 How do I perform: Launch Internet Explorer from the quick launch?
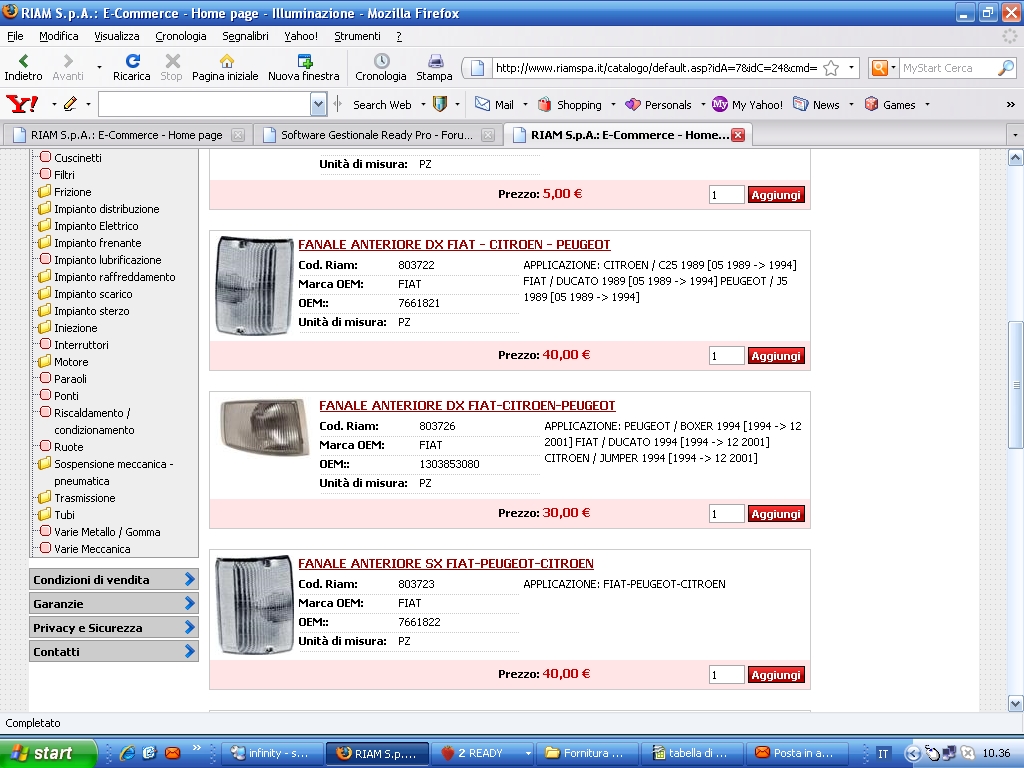coord(127,753)
